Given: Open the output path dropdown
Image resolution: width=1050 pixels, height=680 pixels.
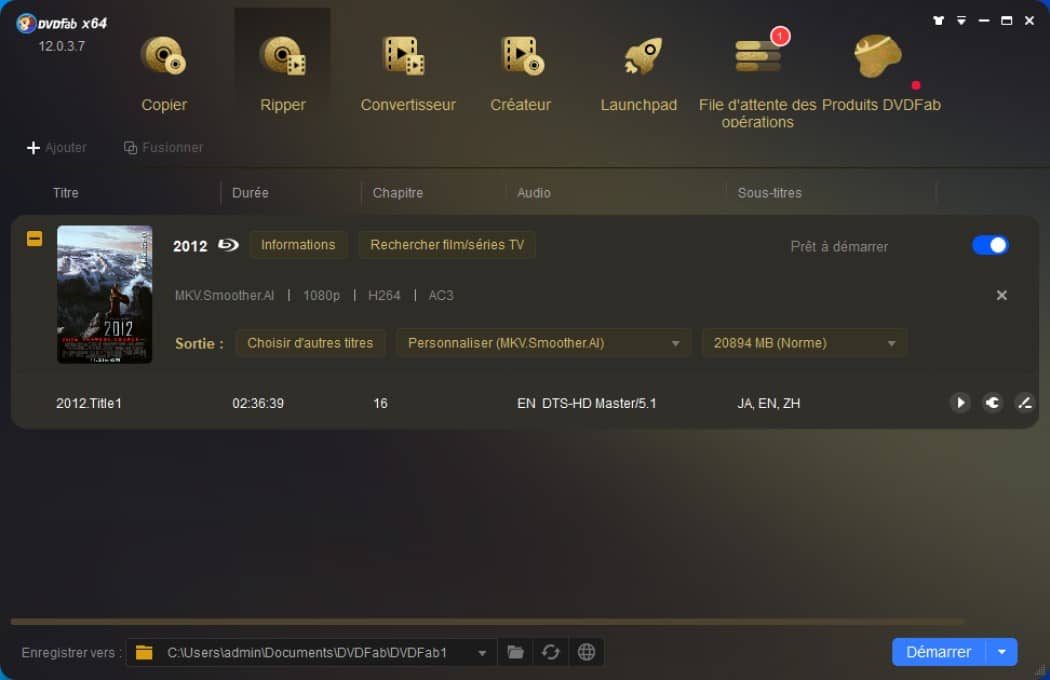Looking at the screenshot, I should (x=481, y=653).
